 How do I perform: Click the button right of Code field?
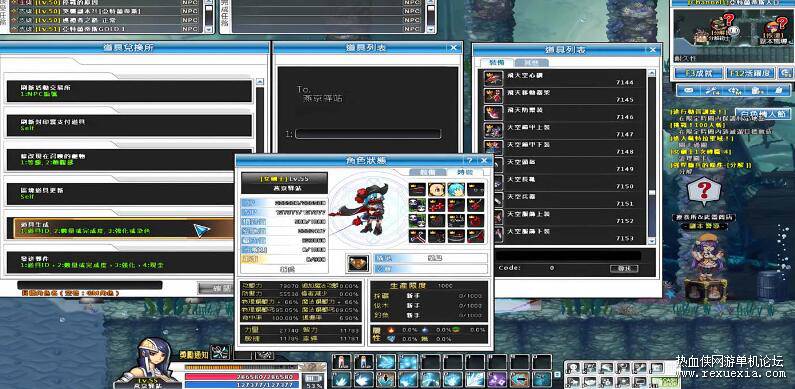click(624, 268)
